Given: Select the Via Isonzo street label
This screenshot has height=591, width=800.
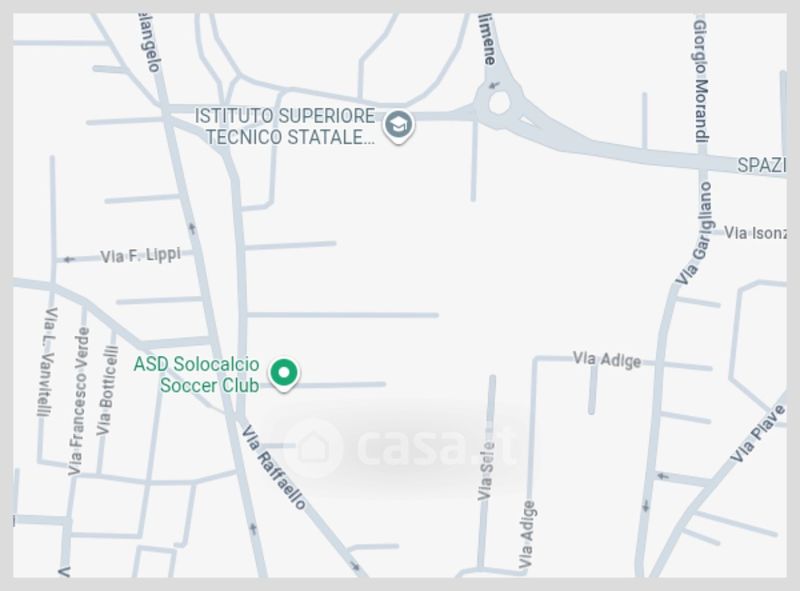Looking at the screenshot, I should (755, 233).
